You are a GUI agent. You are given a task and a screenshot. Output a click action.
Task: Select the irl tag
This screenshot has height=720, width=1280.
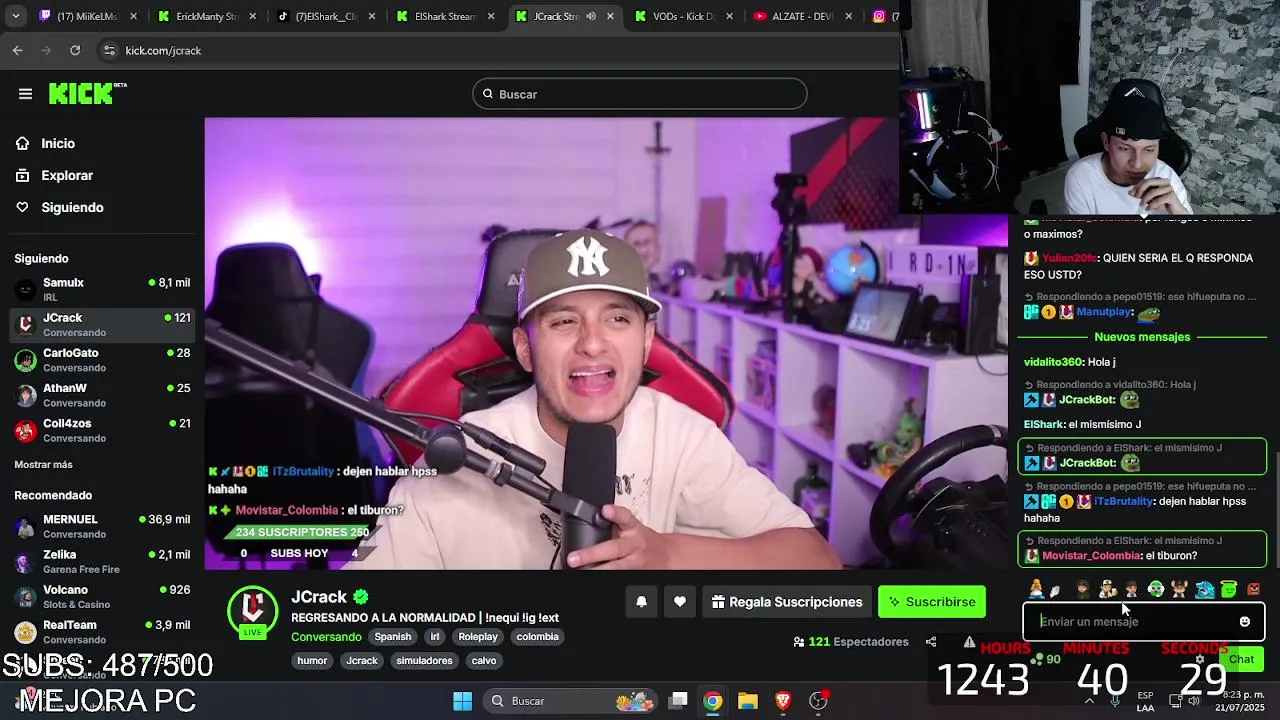coord(435,637)
